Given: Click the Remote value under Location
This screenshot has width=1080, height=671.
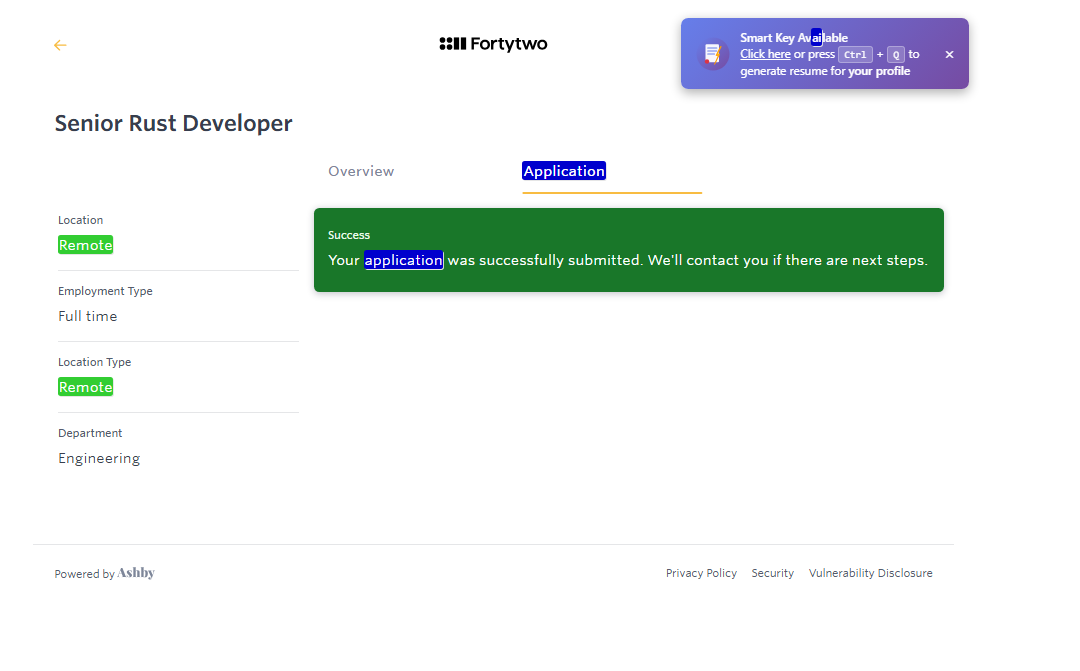Looking at the screenshot, I should [x=85, y=245].
